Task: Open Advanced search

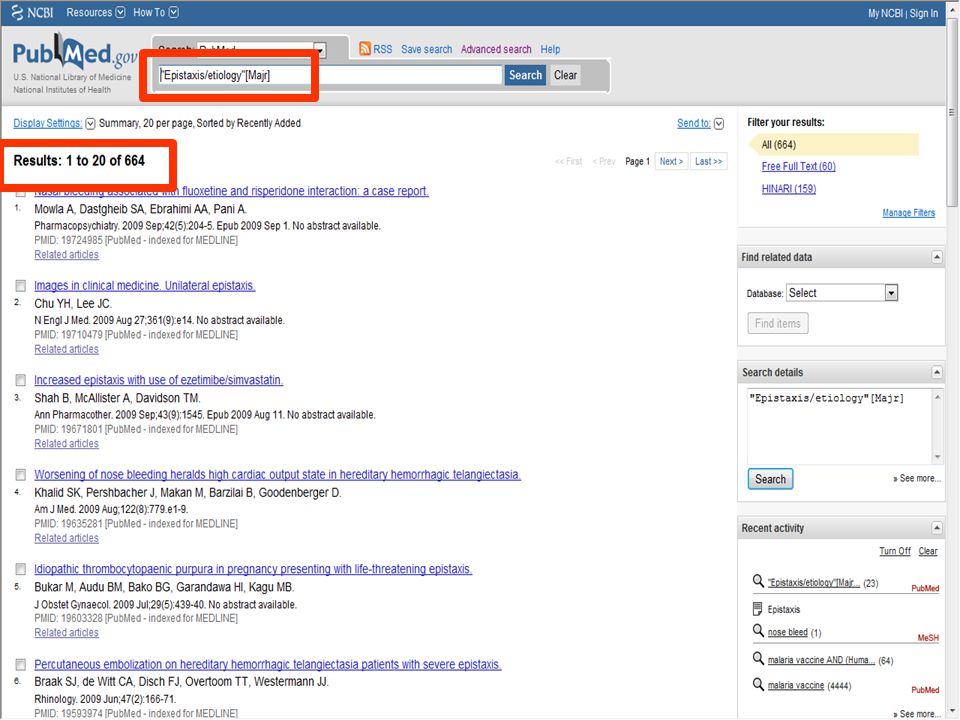Action: [x=496, y=49]
